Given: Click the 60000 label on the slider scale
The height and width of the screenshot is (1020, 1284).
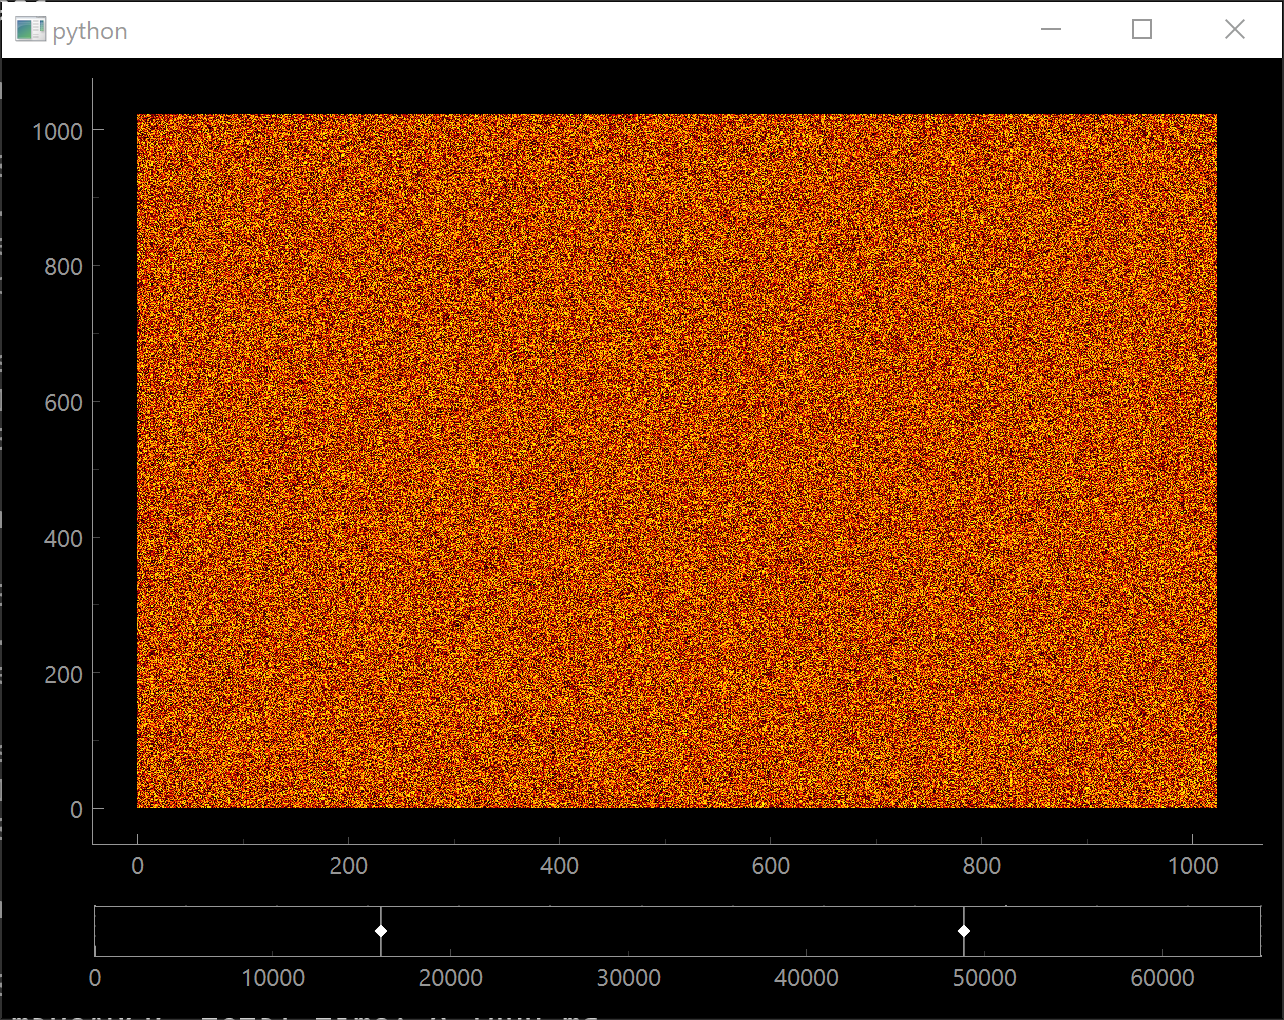Looking at the screenshot, I should [x=1161, y=978].
